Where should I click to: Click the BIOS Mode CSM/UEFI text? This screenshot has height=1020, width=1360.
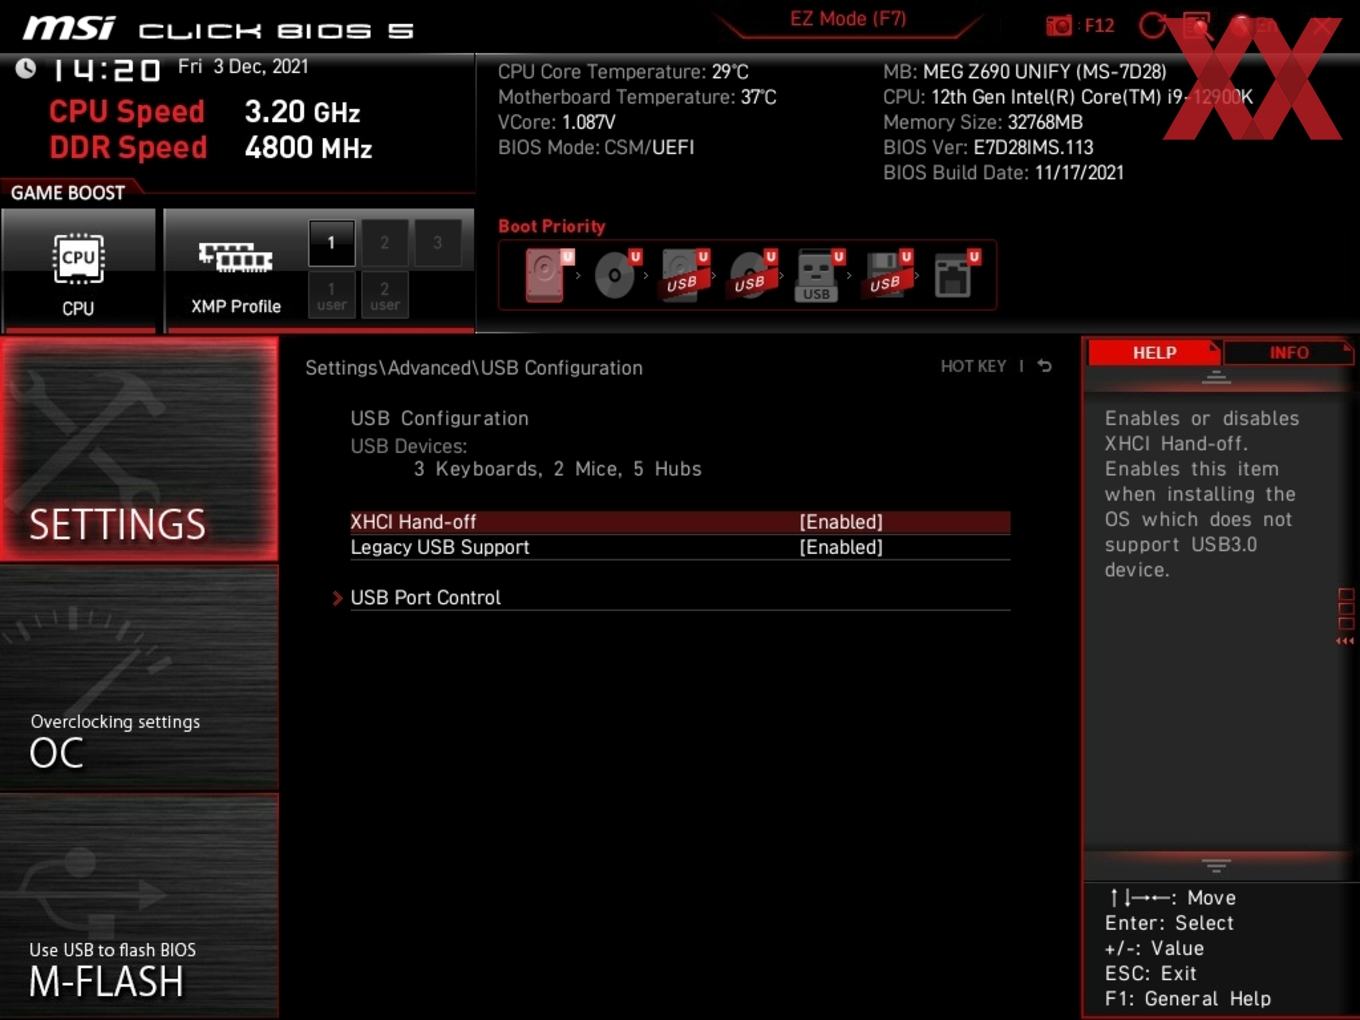(596, 147)
